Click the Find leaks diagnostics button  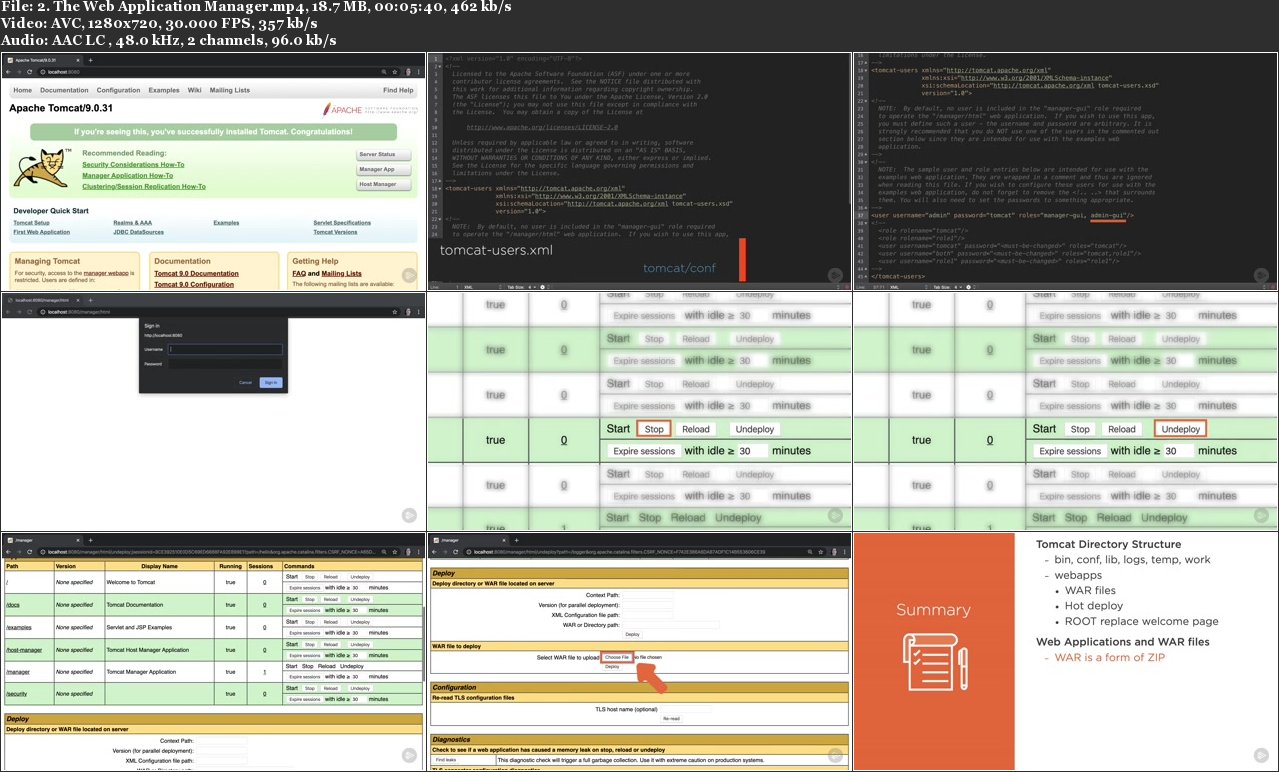point(446,760)
